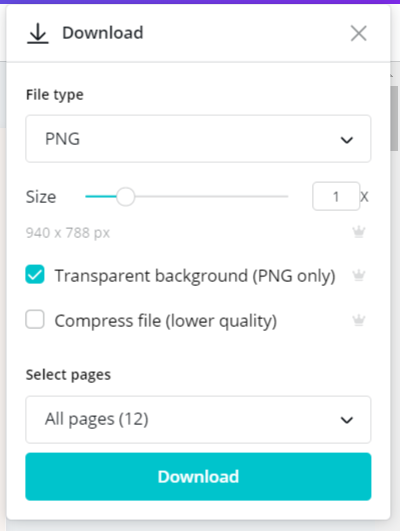Click the Size slider track's gray portion

211,196
